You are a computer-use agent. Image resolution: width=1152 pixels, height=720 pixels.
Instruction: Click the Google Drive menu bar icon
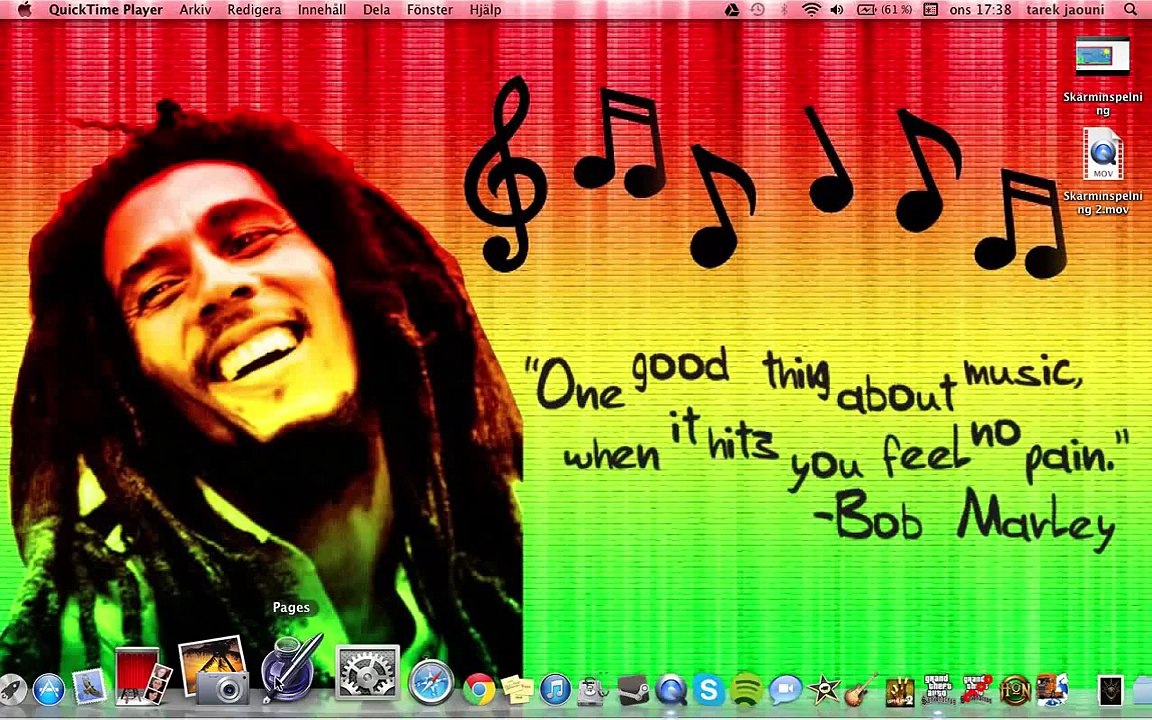(x=732, y=10)
